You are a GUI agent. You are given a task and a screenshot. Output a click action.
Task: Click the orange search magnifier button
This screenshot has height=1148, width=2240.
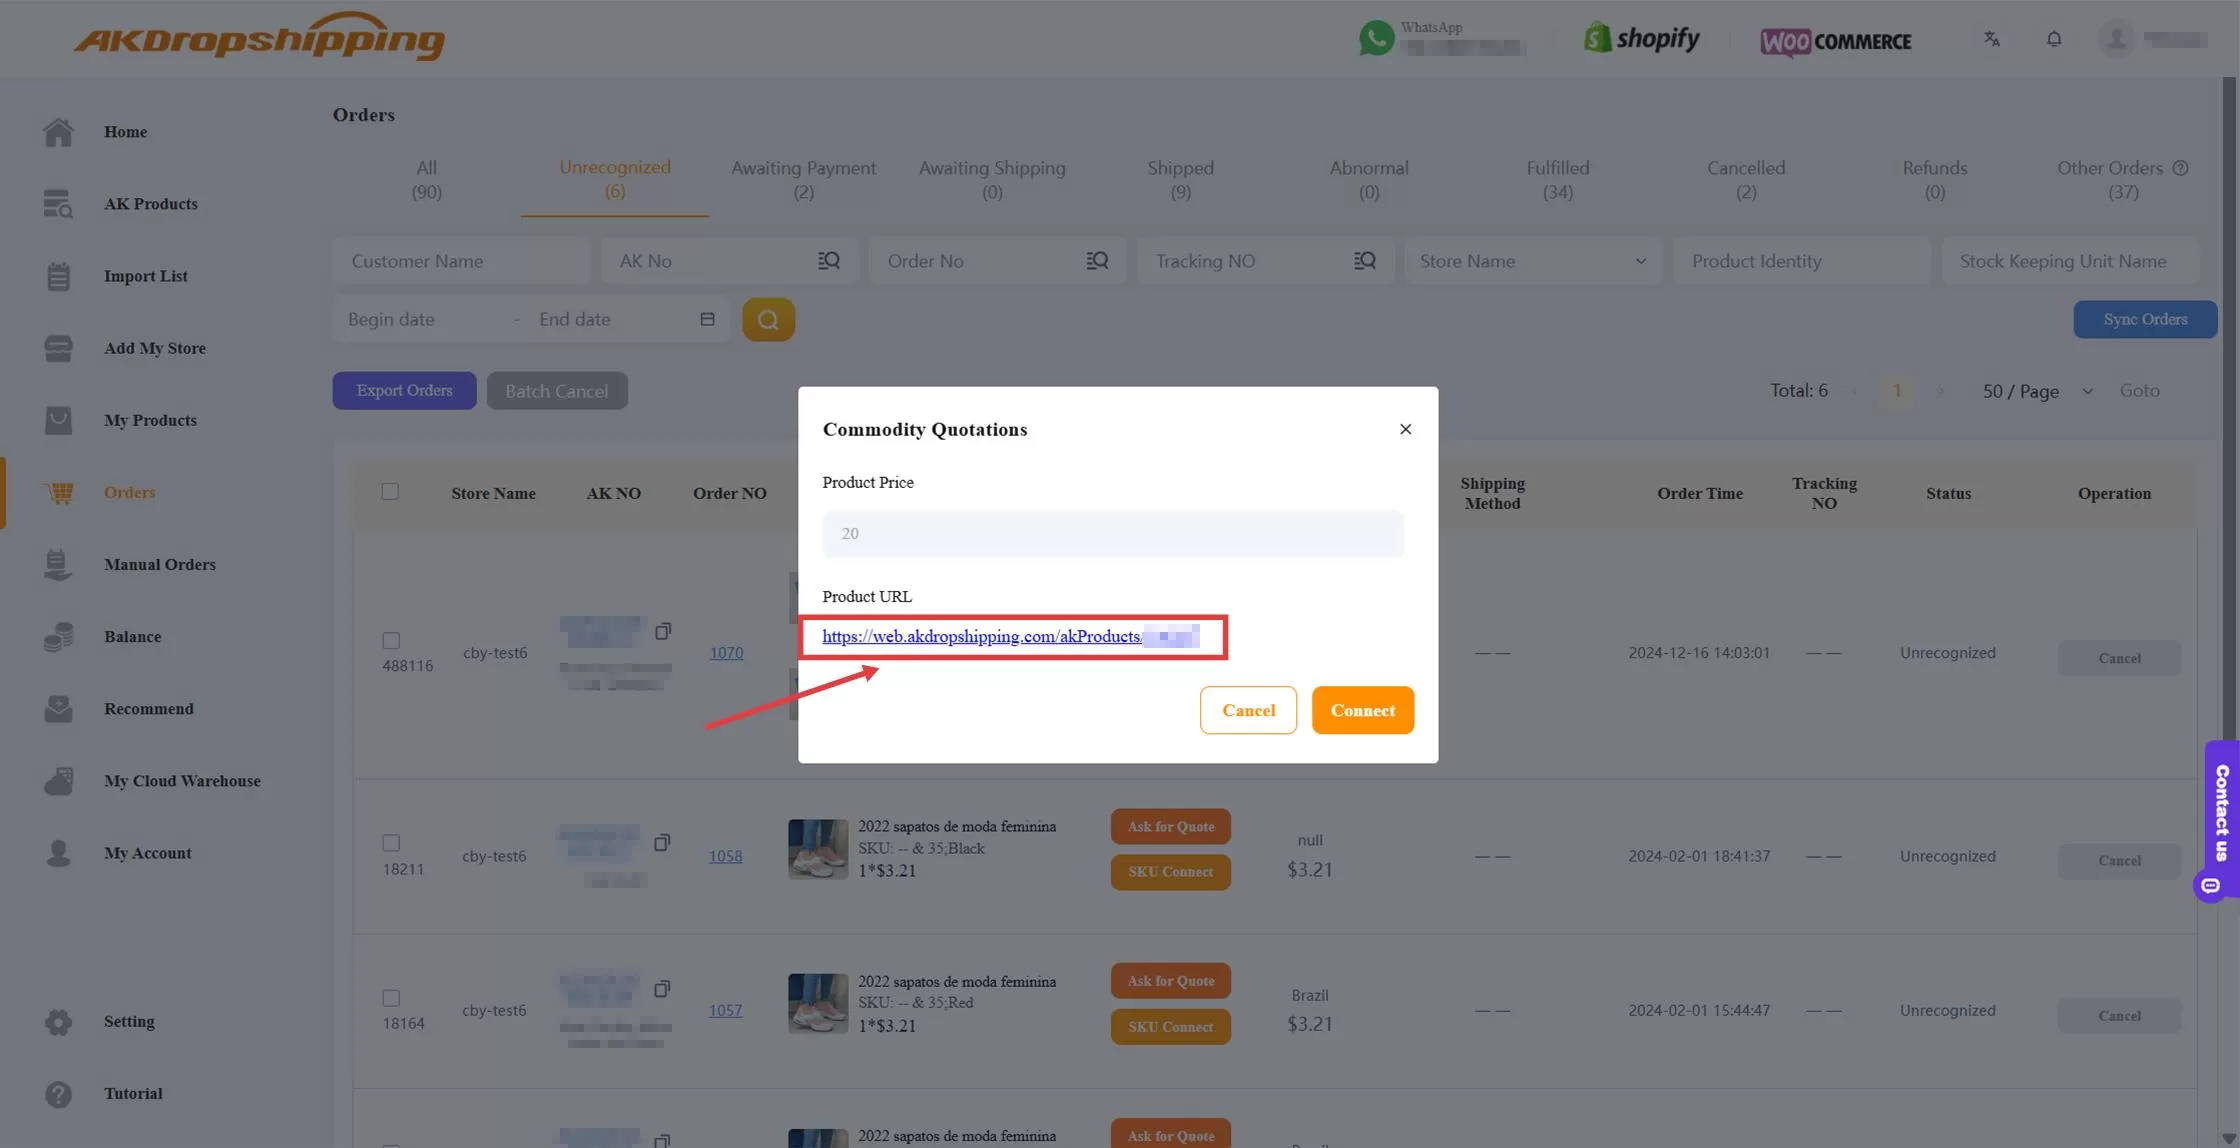coord(768,319)
